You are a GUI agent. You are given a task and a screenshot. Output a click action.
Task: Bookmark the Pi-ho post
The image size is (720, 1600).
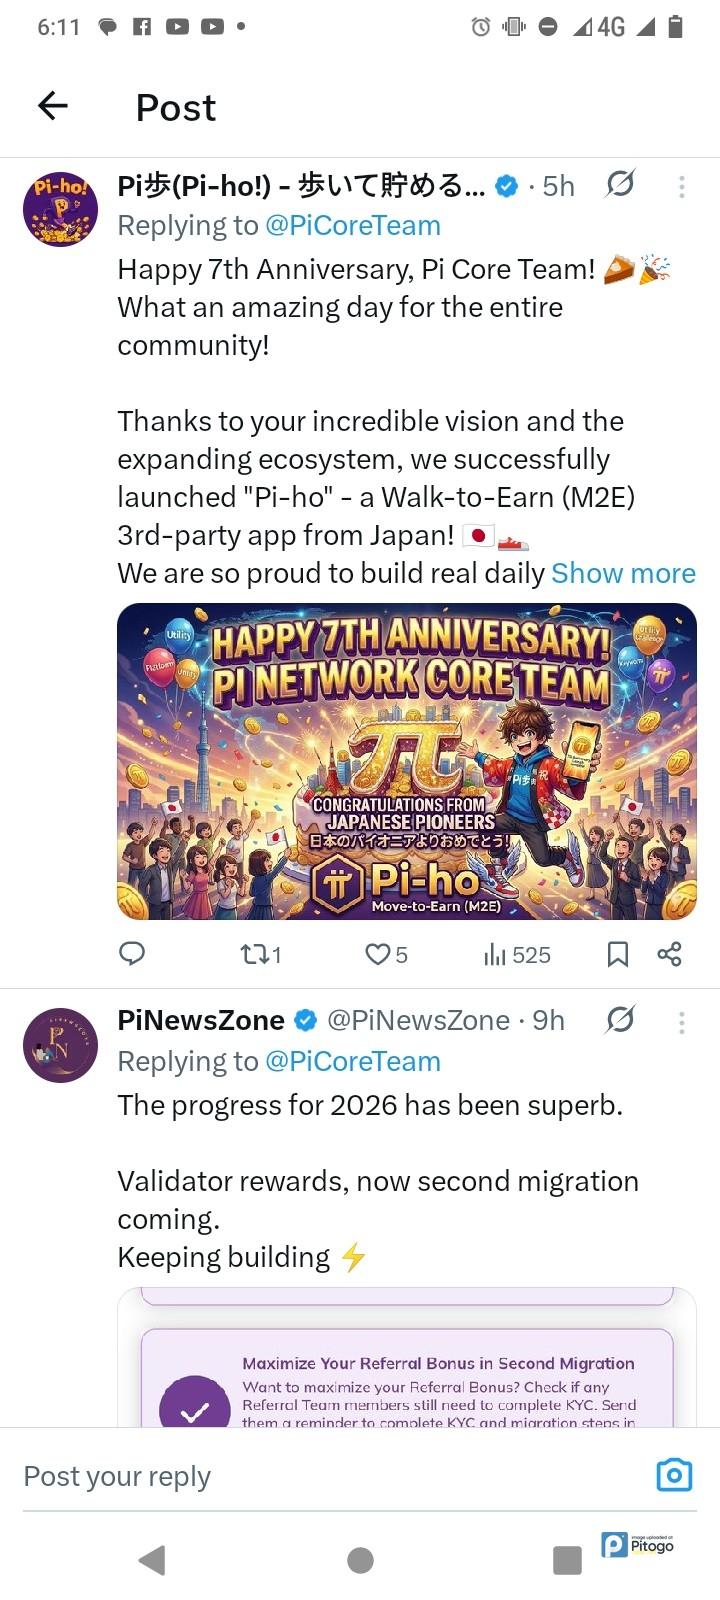click(x=618, y=954)
